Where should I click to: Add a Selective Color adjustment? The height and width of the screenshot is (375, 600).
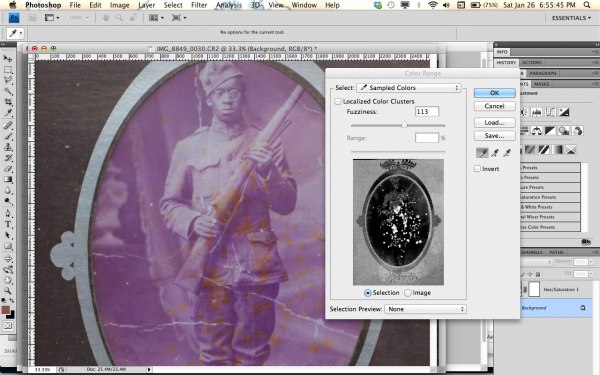point(571,150)
